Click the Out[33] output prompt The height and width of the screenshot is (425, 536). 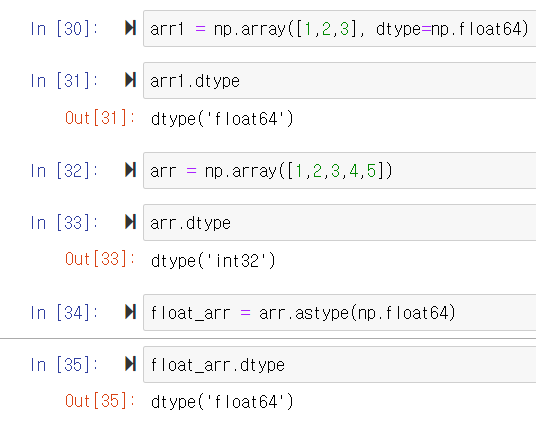coord(100,259)
